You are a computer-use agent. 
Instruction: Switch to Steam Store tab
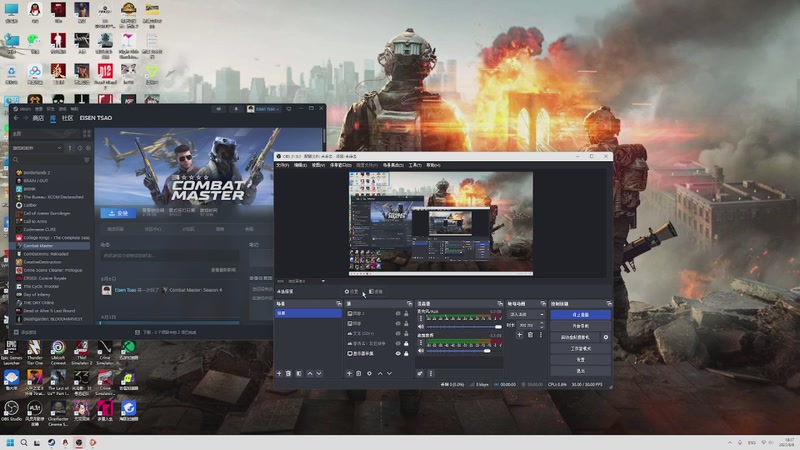coord(38,118)
